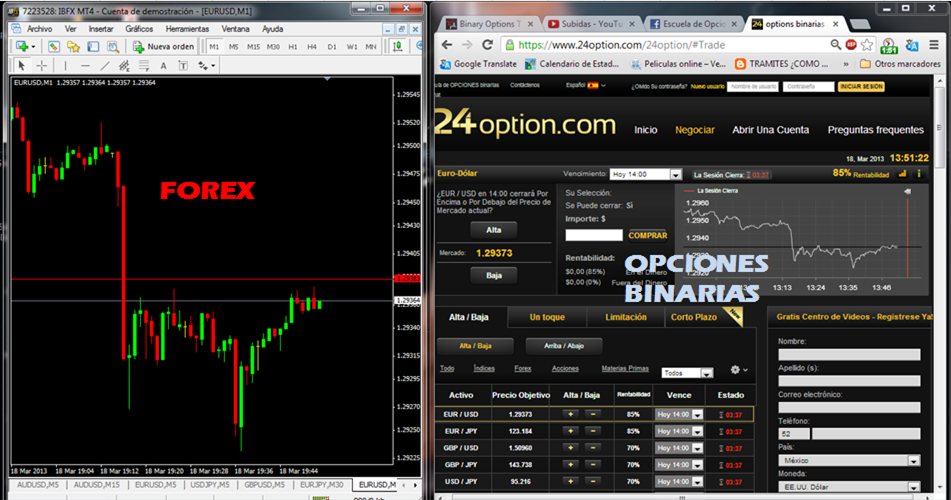Click the COMPRAR button
Screen dimensions: 951x500
pyautogui.click(x=648, y=235)
